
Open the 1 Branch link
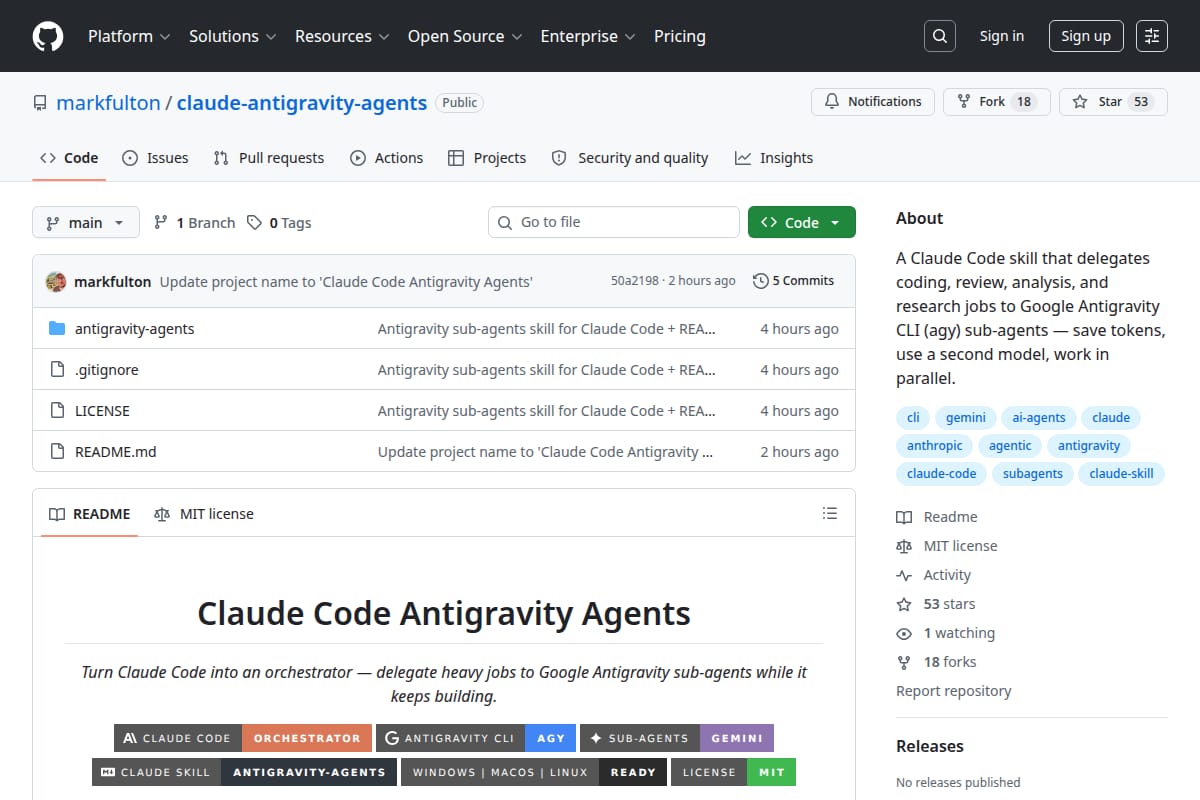(194, 223)
